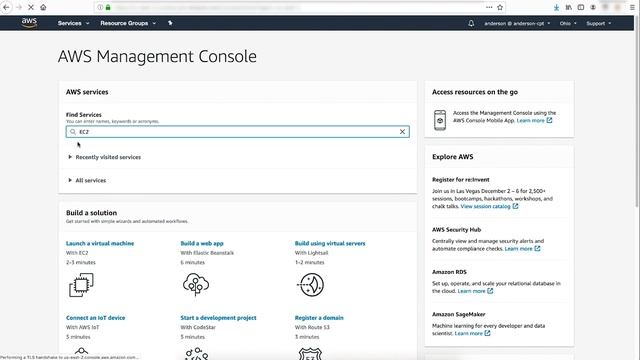Click the CodeStar development icon

point(196,353)
